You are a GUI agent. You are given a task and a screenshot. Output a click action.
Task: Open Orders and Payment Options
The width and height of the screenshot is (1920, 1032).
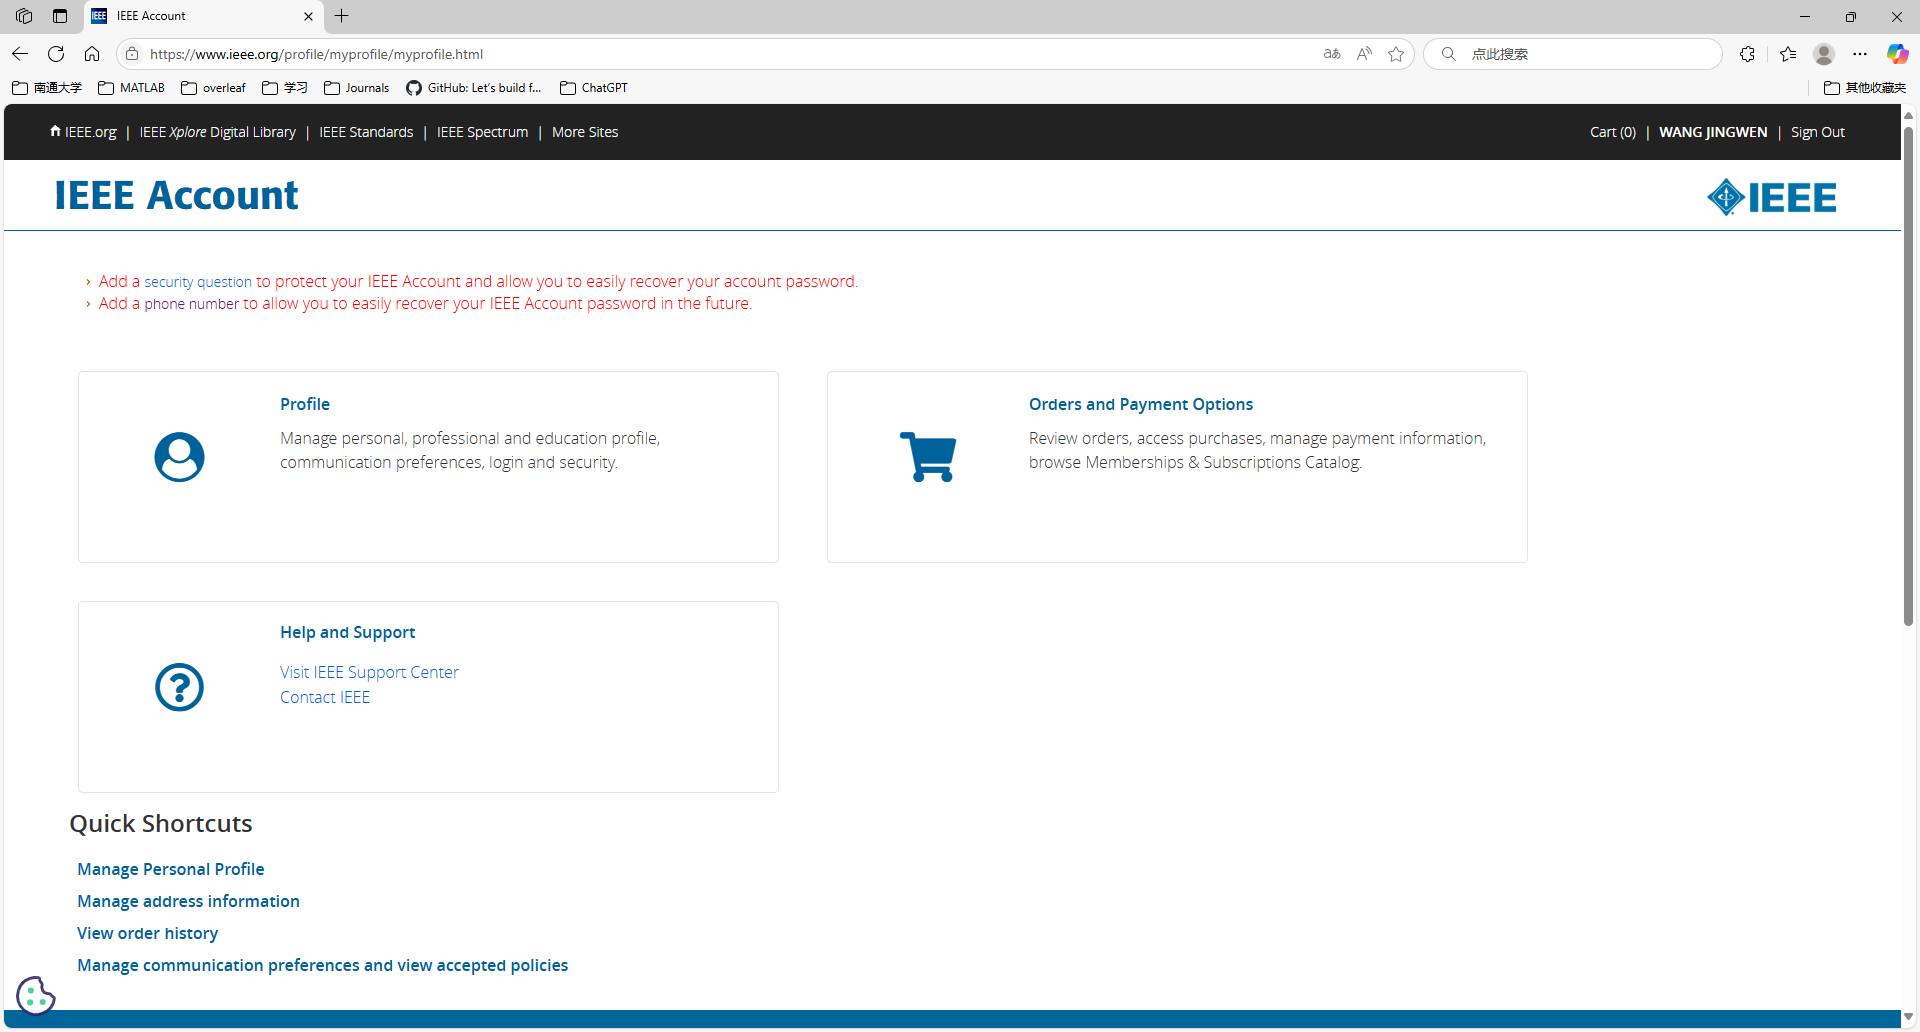1141,404
